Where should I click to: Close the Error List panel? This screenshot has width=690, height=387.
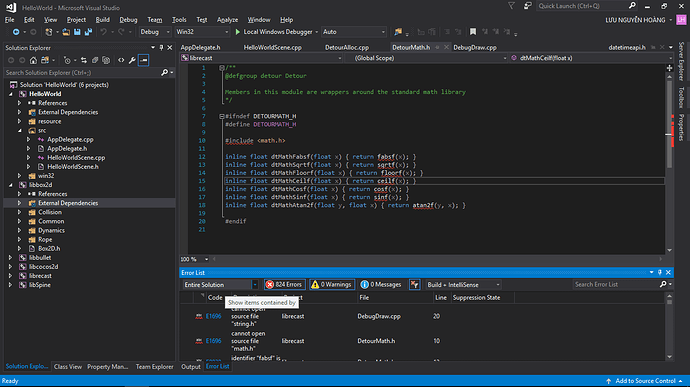pos(668,273)
